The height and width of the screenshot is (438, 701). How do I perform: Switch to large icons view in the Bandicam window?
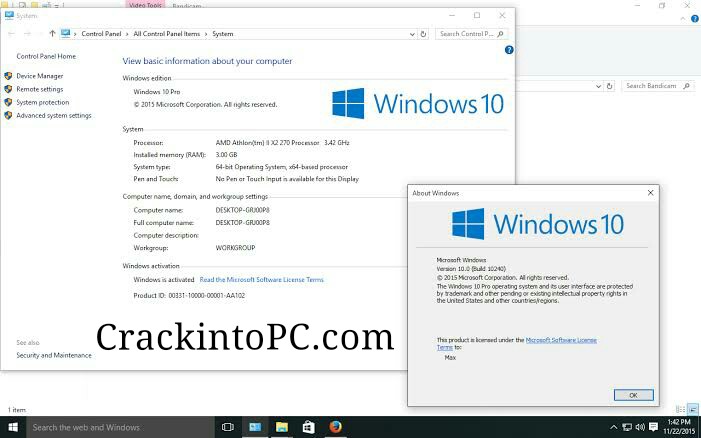pos(693,409)
